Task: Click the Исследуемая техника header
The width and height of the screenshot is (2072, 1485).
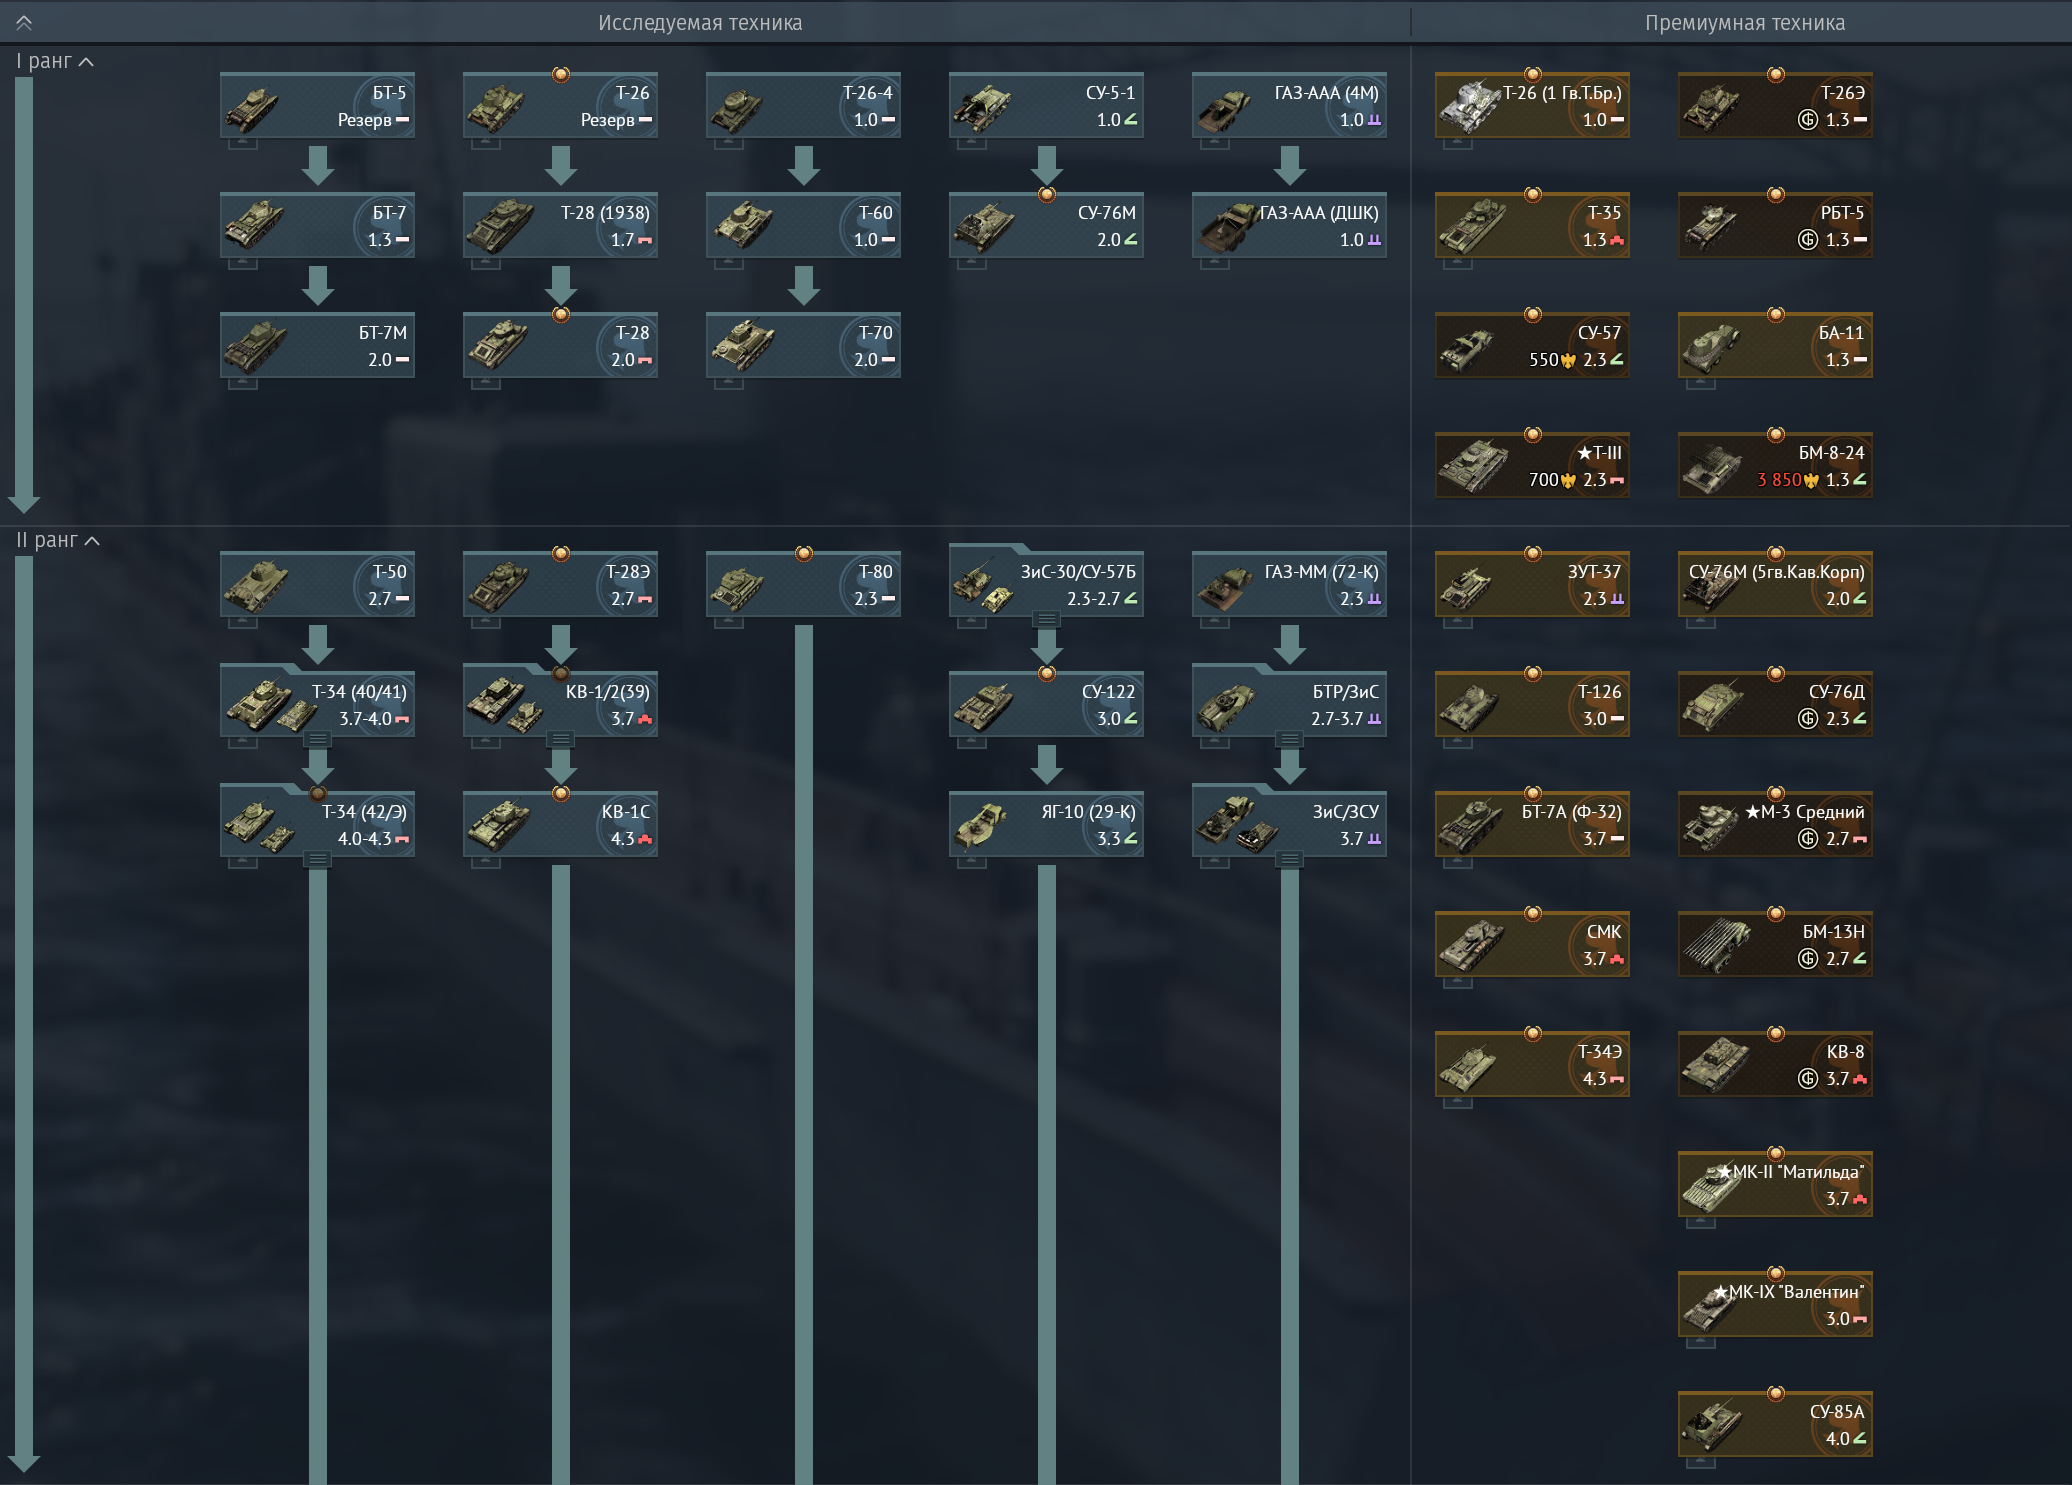Action: (x=700, y=22)
